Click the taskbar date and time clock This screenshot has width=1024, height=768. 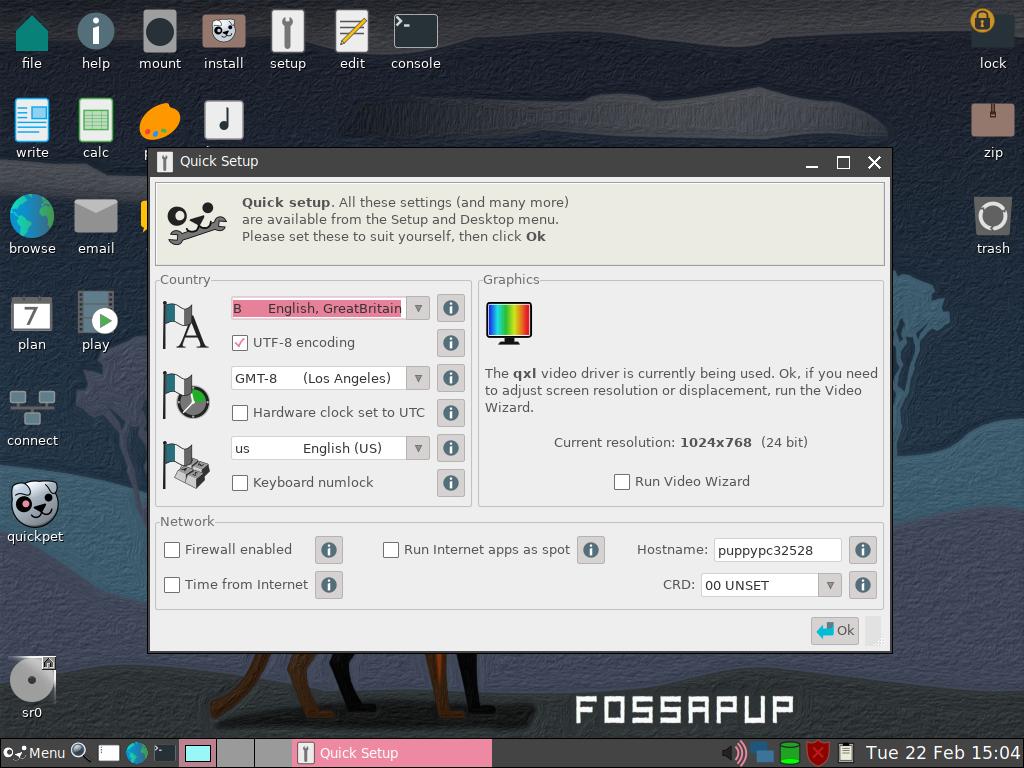(942, 753)
